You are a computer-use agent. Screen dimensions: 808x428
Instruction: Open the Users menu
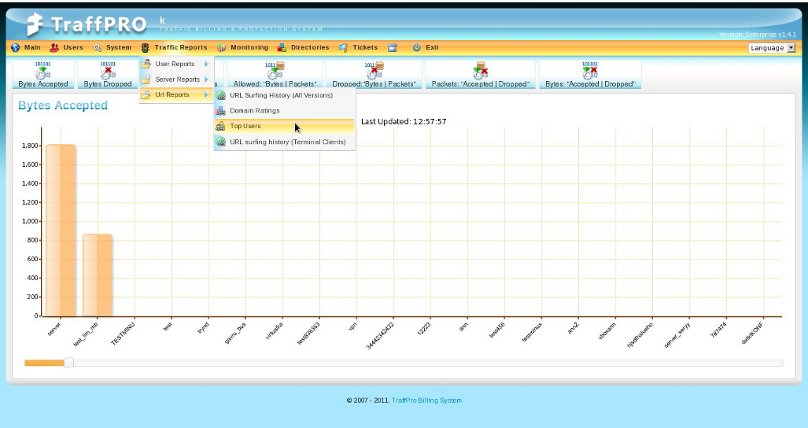[67, 47]
